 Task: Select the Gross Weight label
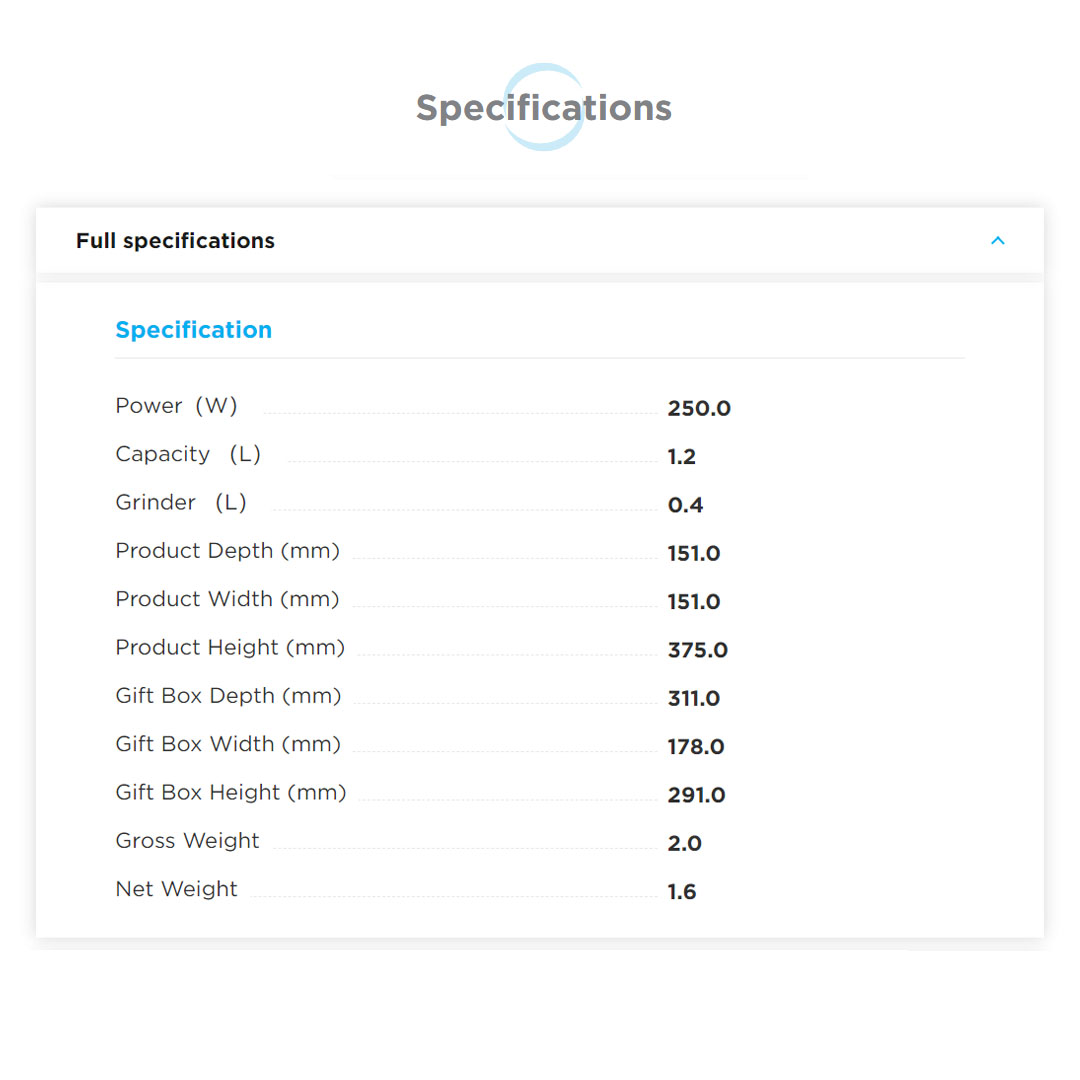coord(187,841)
